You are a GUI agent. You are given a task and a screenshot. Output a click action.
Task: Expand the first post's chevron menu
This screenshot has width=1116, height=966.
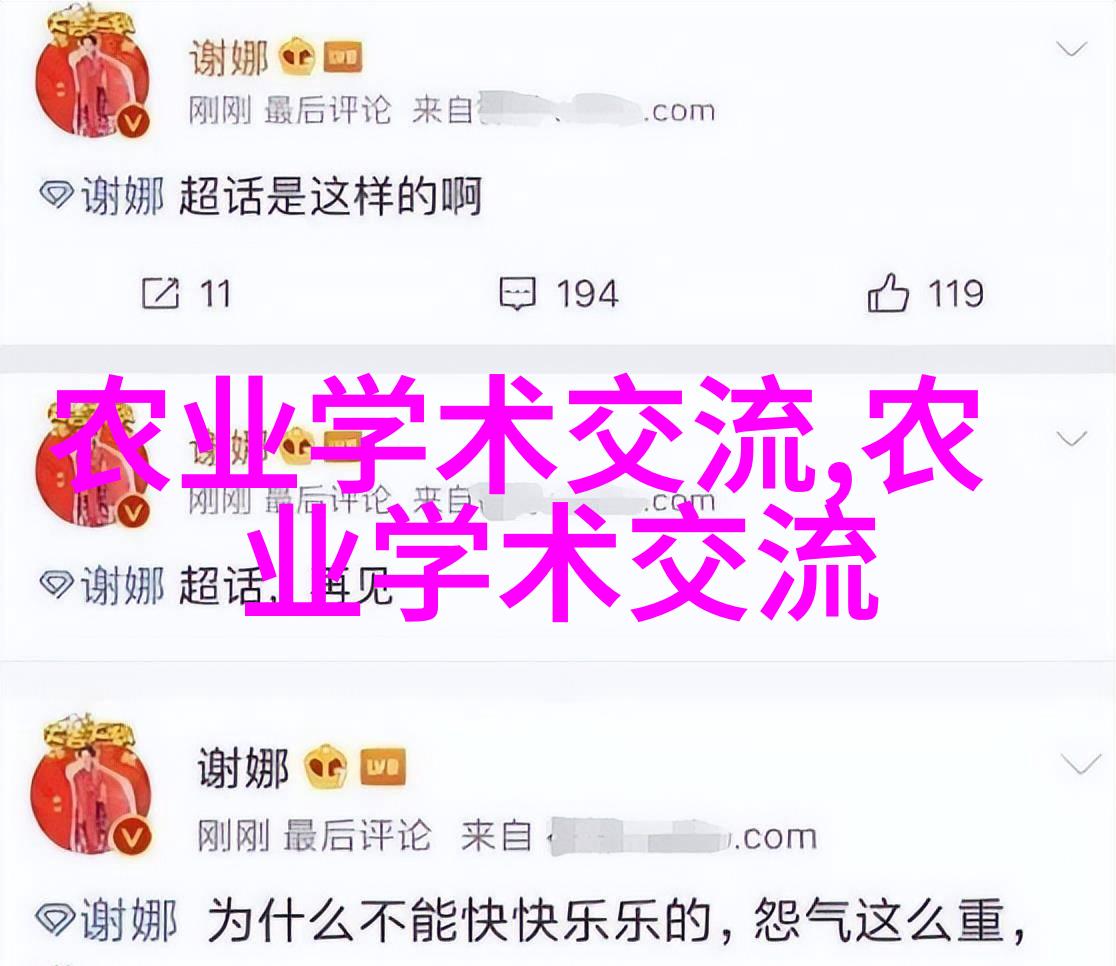(1071, 49)
